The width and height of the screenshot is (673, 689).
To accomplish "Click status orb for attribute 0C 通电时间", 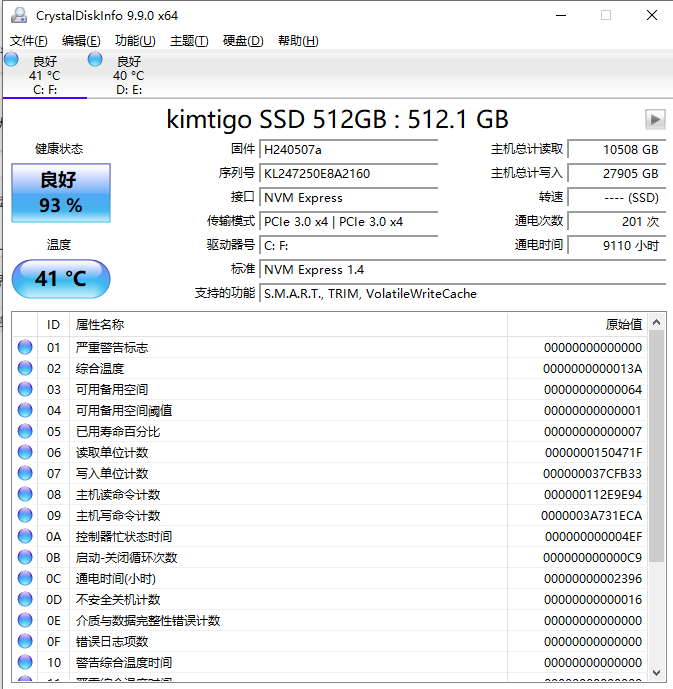I will 25,578.
